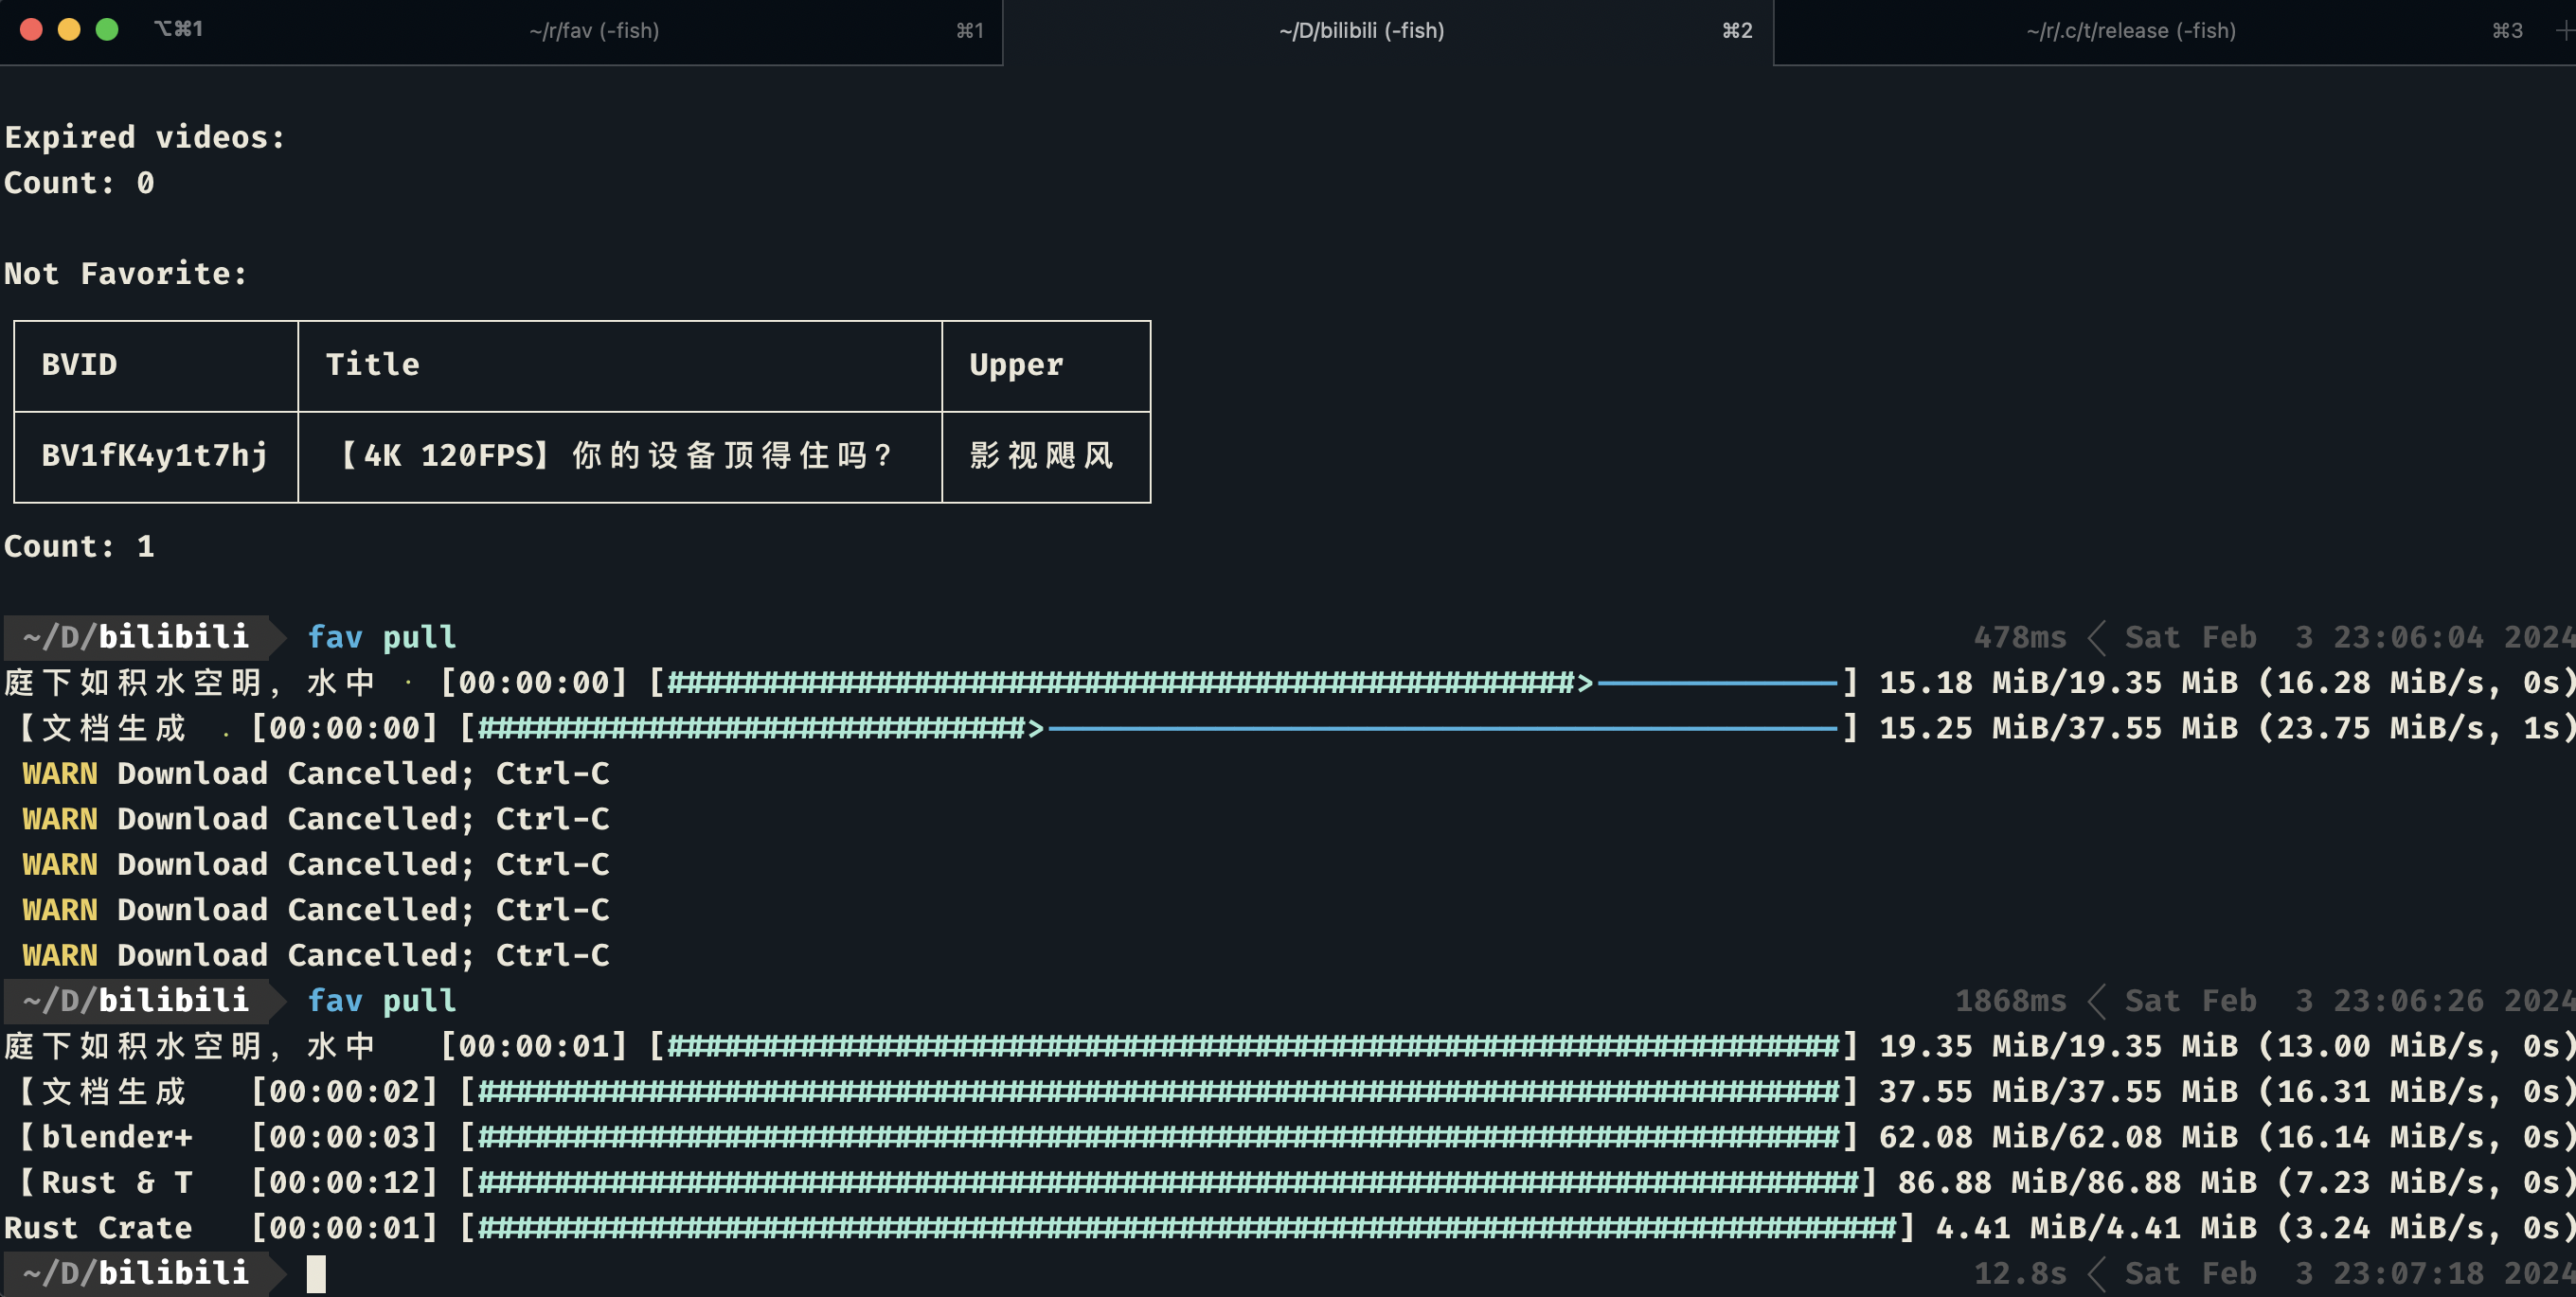Click the BV1fK4y1t7hj BVID cell
Screen dimensions: 2576x1297
coord(154,456)
